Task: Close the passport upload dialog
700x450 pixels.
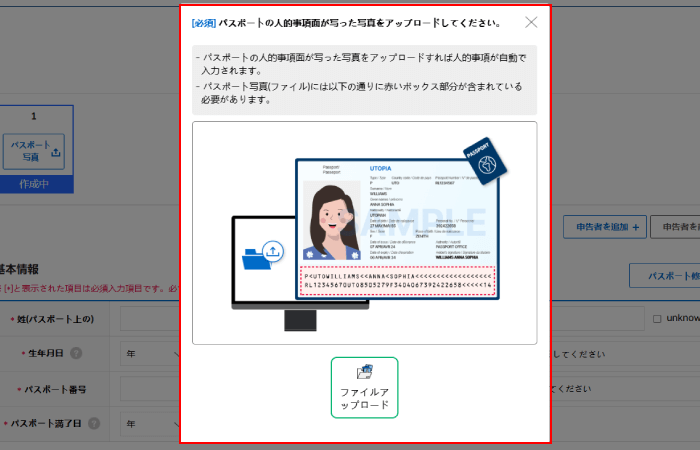Action: click(x=531, y=22)
